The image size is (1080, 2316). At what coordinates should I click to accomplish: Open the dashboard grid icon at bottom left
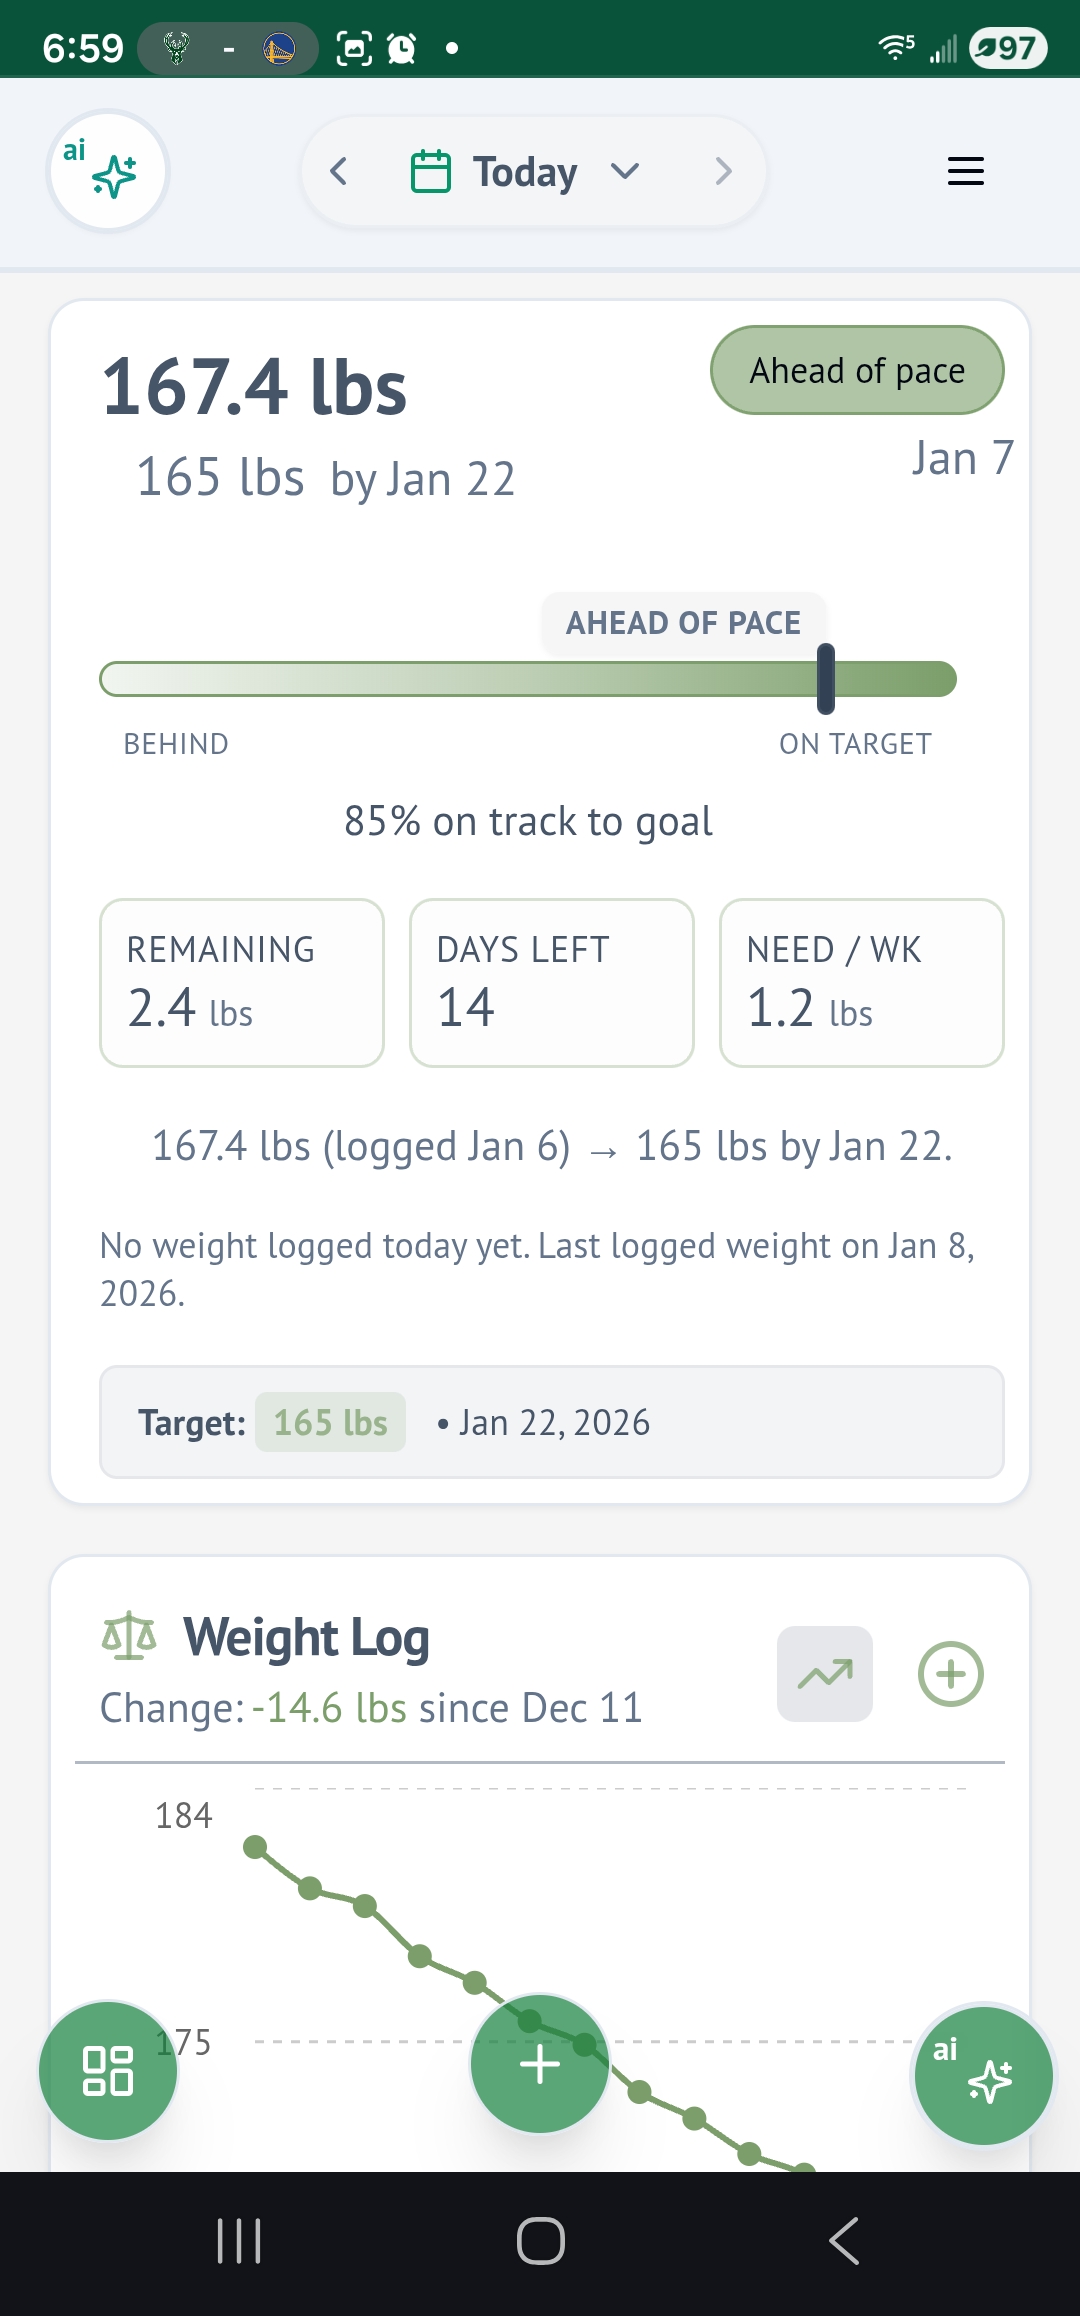(108, 2070)
